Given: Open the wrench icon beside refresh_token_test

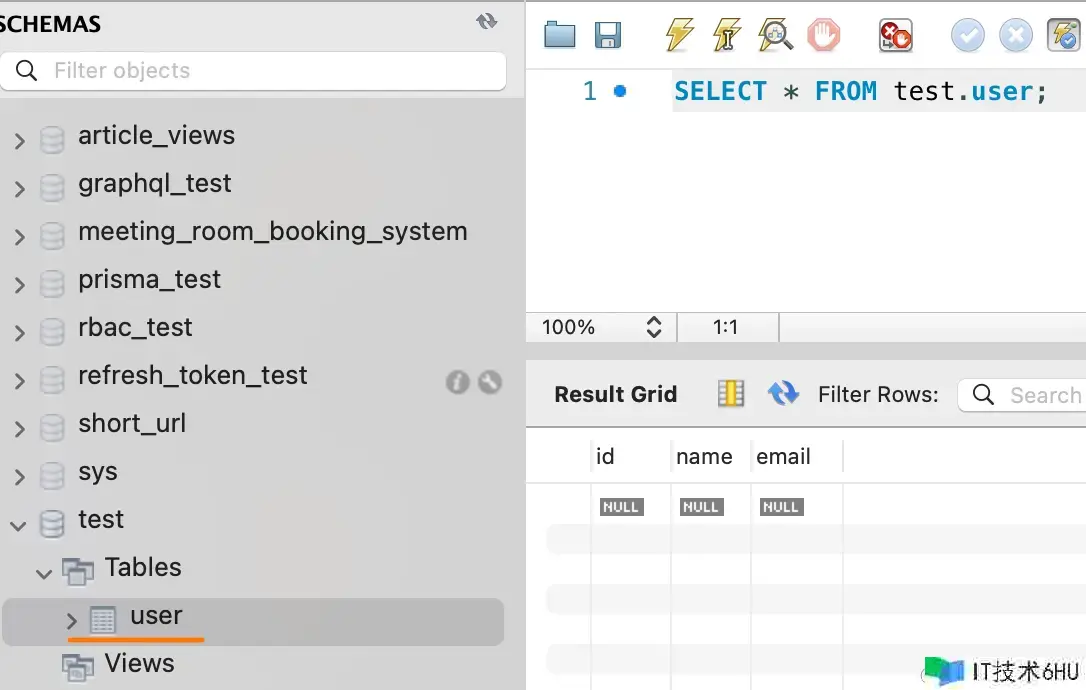Looking at the screenshot, I should tap(490, 381).
